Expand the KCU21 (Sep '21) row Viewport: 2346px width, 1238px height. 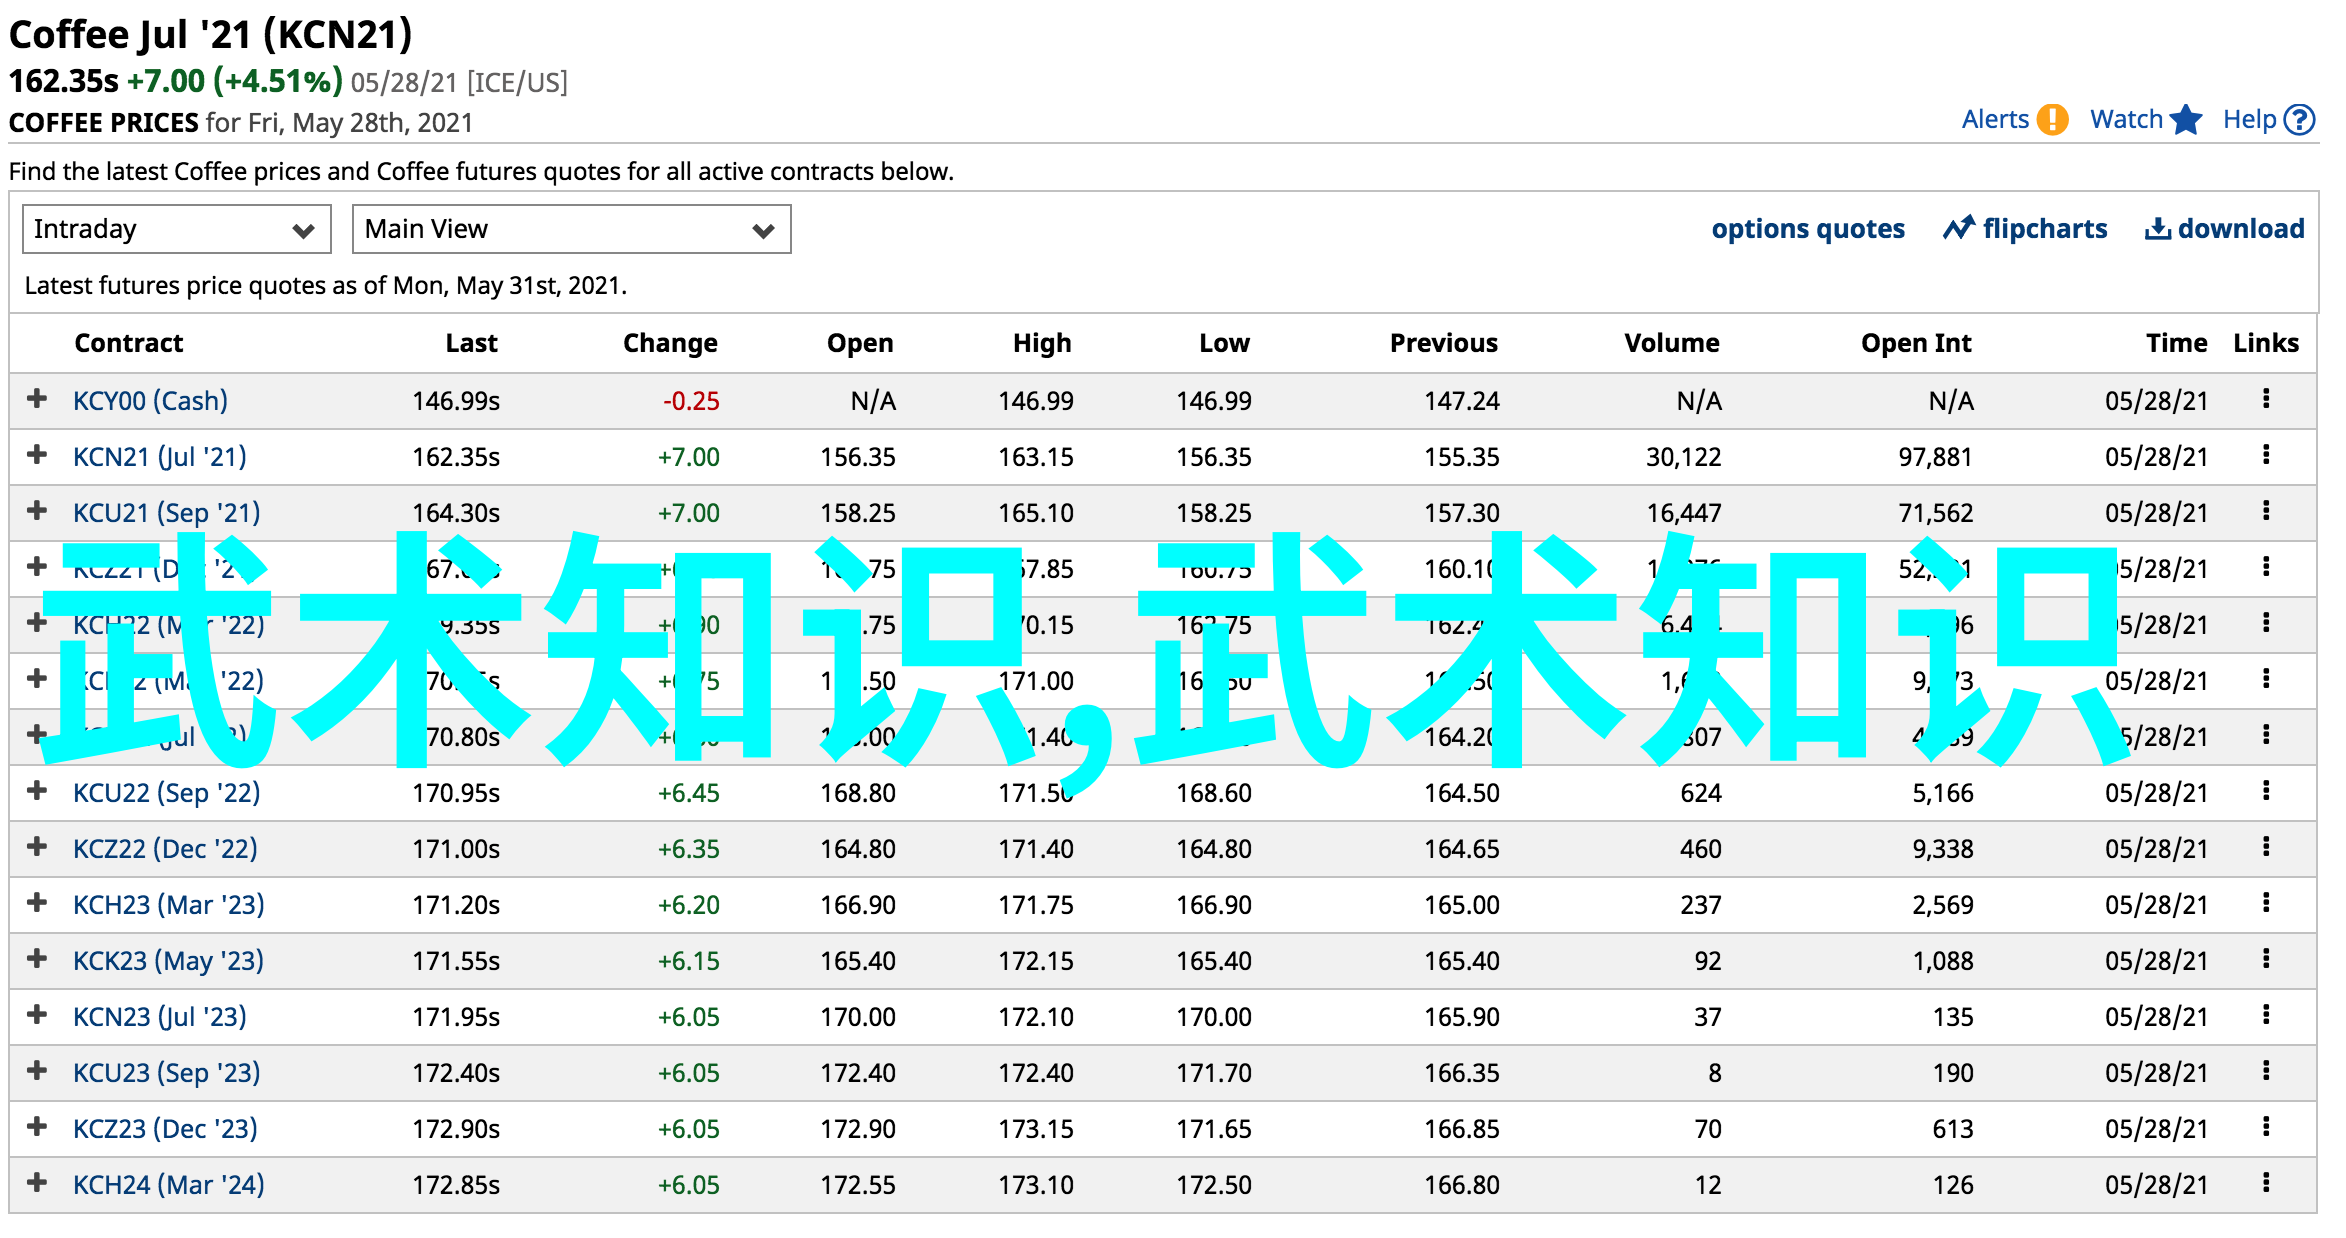click(x=37, y=511)
